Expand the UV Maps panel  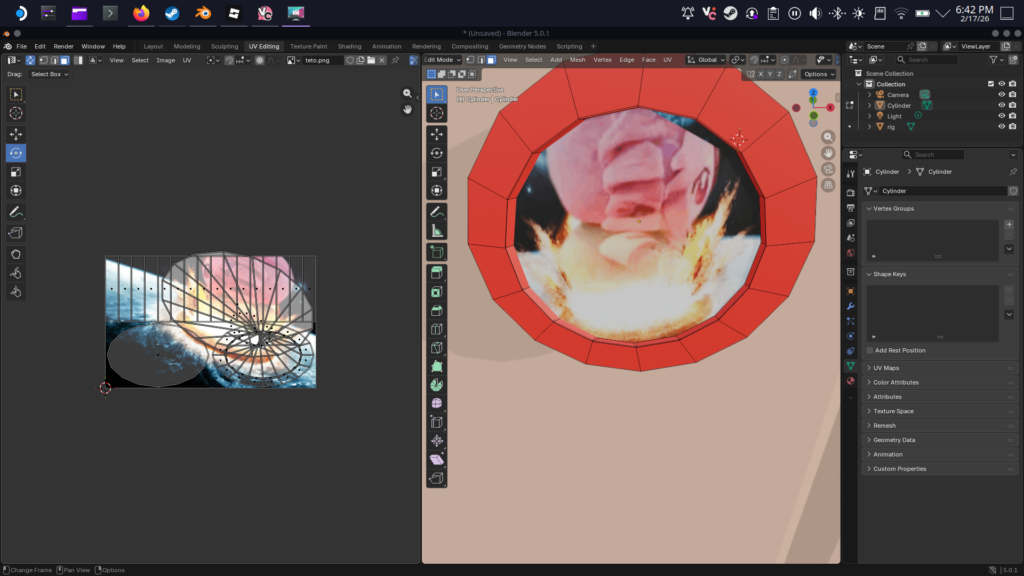tap(886, 368)
